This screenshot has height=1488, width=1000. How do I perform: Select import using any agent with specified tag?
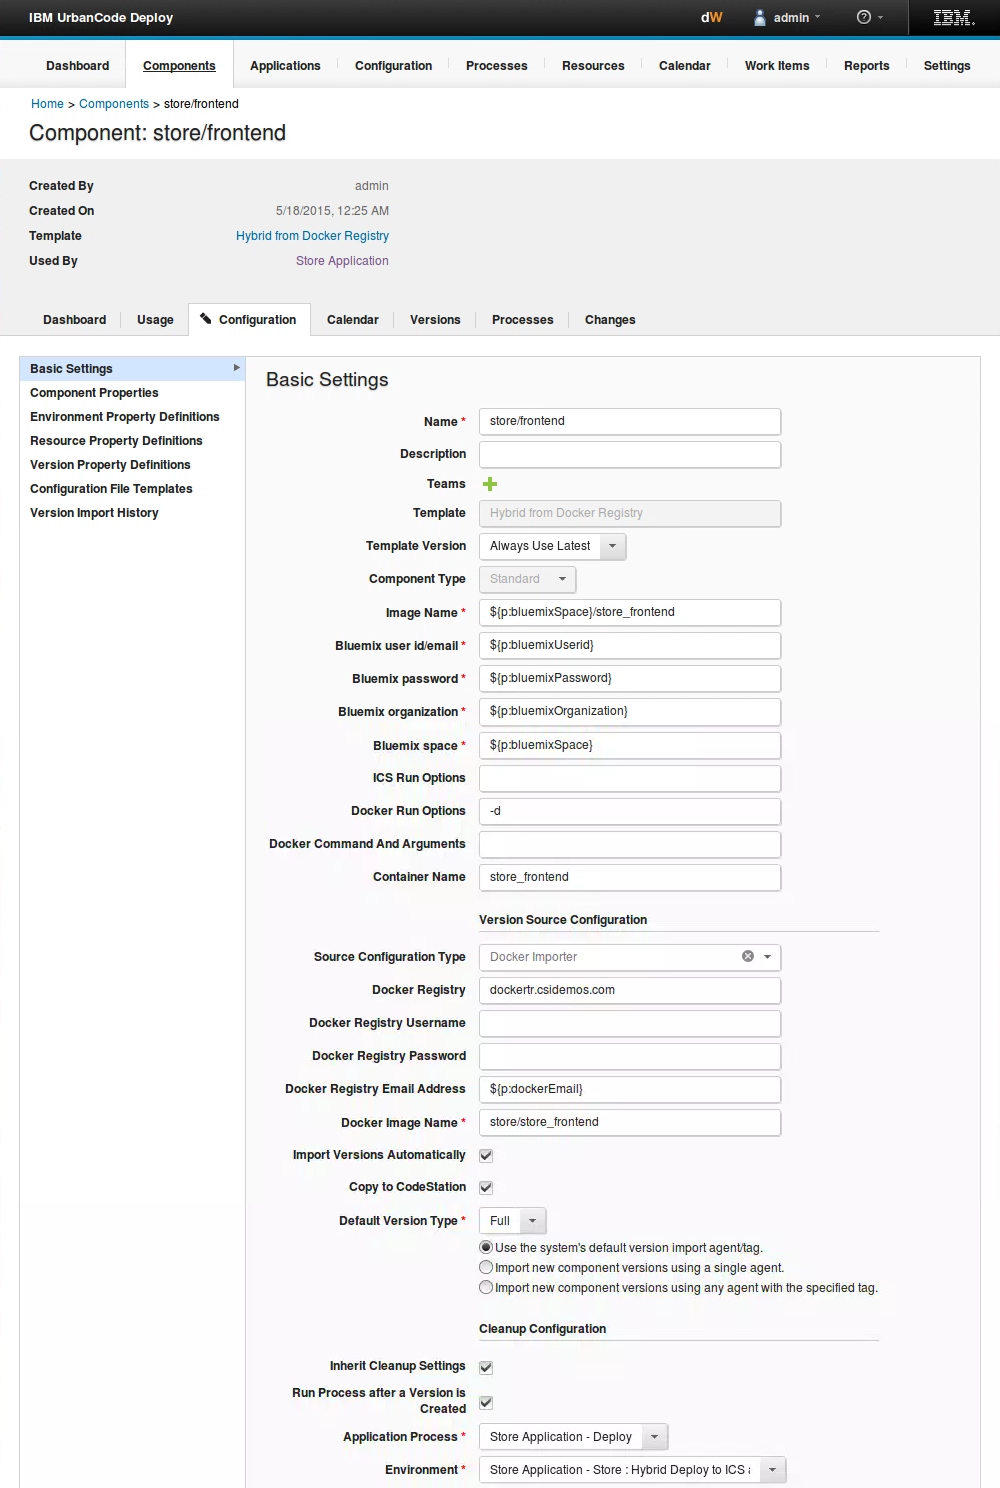tap(486, 1287)
